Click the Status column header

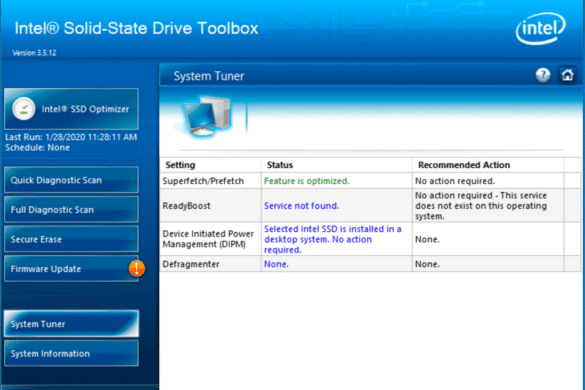(337, 165)
